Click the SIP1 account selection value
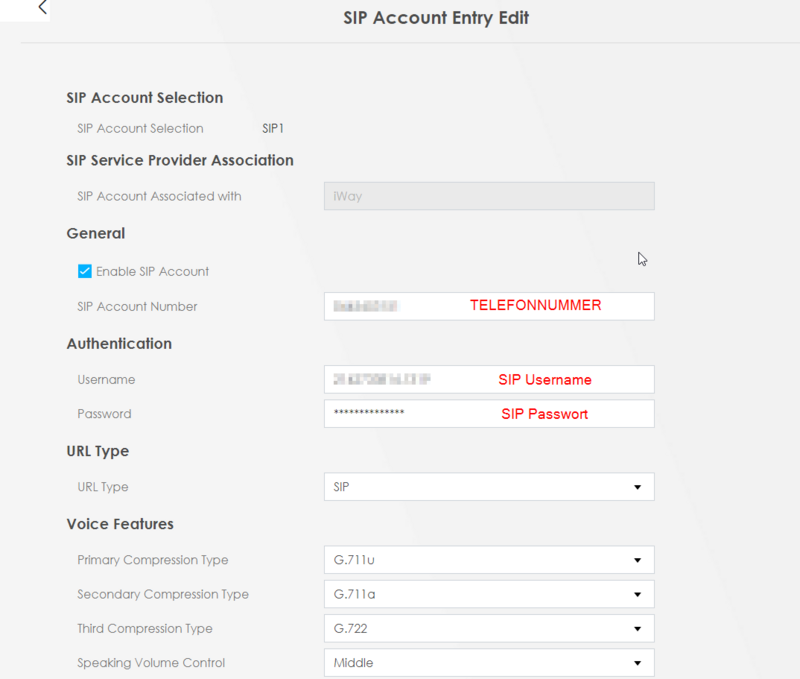This screenshot has height=679, width=800. click(x=273, y=128)
